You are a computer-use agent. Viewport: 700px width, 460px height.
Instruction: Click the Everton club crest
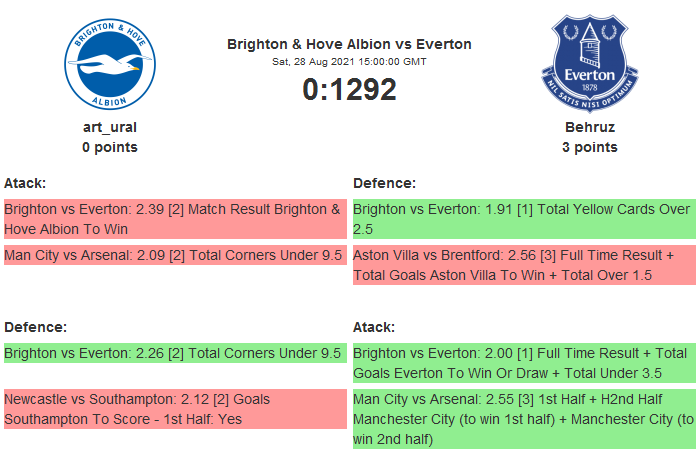pos(589,65)
